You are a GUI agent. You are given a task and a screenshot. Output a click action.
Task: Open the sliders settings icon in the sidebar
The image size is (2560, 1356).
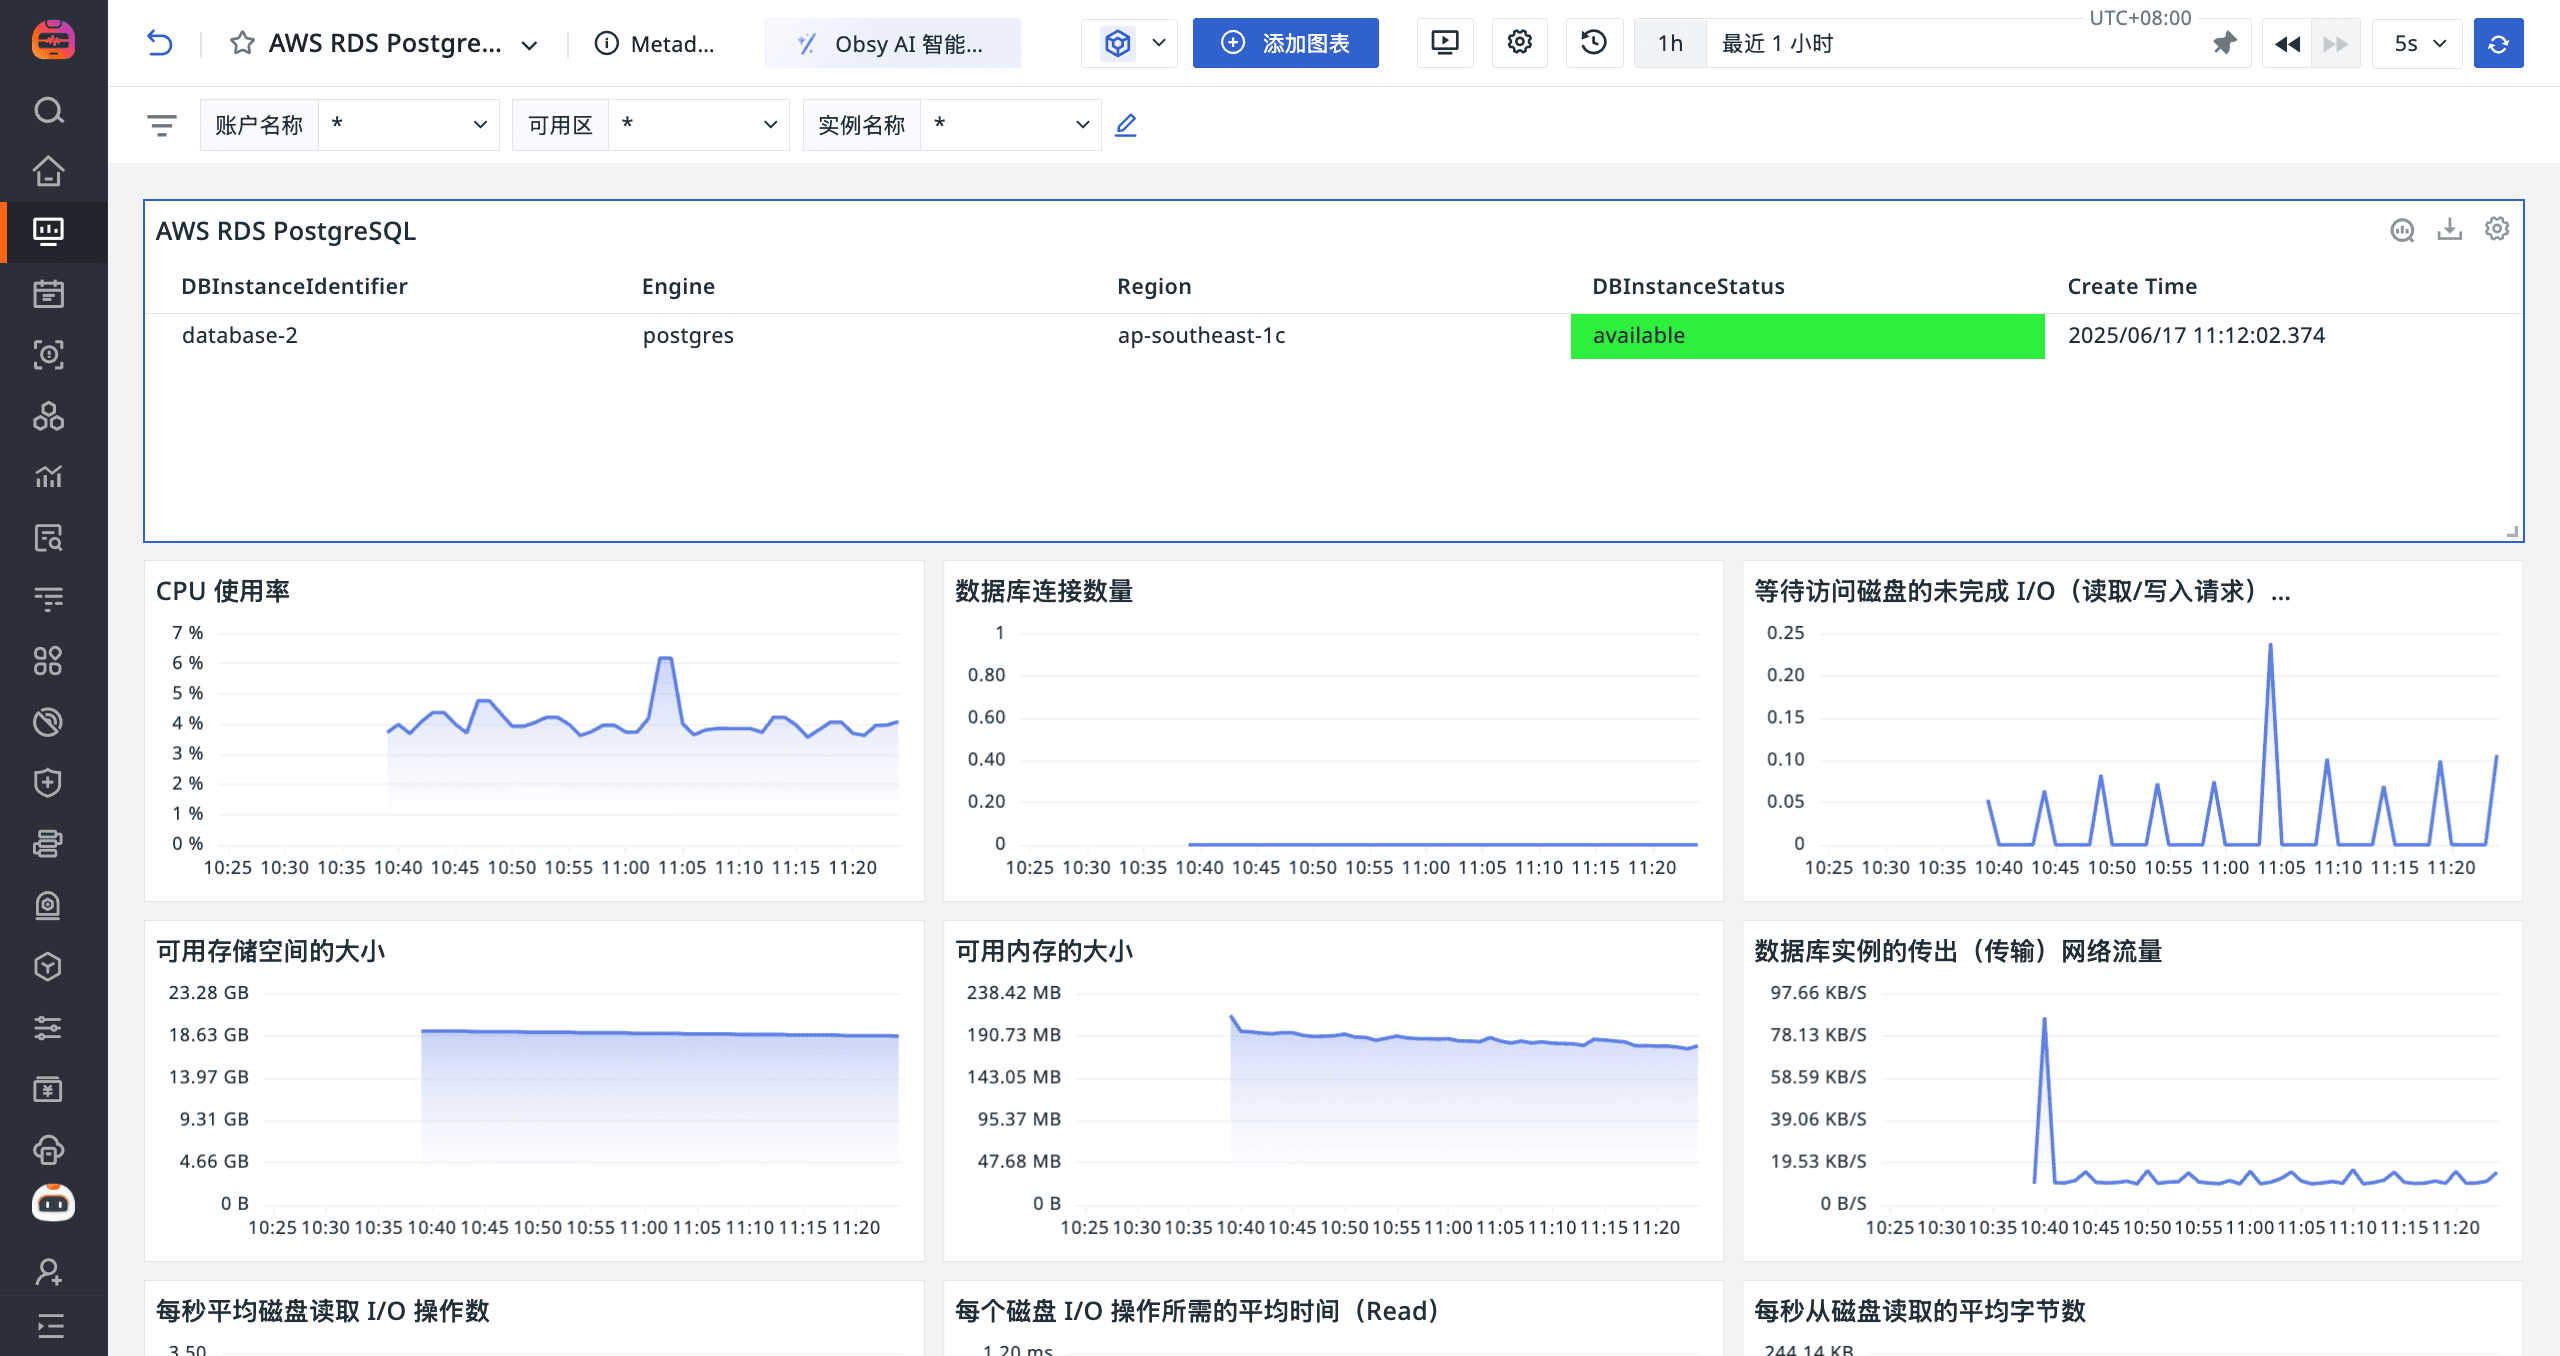49,1028
